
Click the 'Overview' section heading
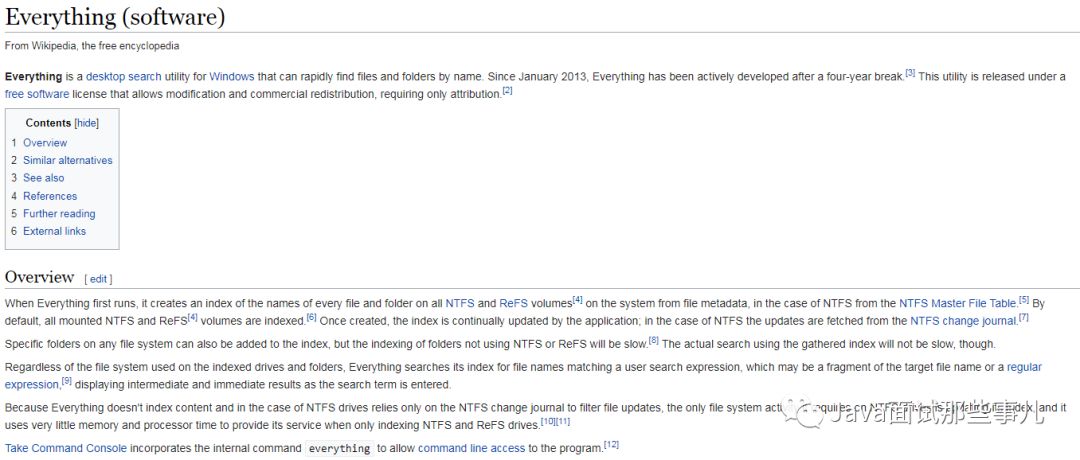point(39,277)
